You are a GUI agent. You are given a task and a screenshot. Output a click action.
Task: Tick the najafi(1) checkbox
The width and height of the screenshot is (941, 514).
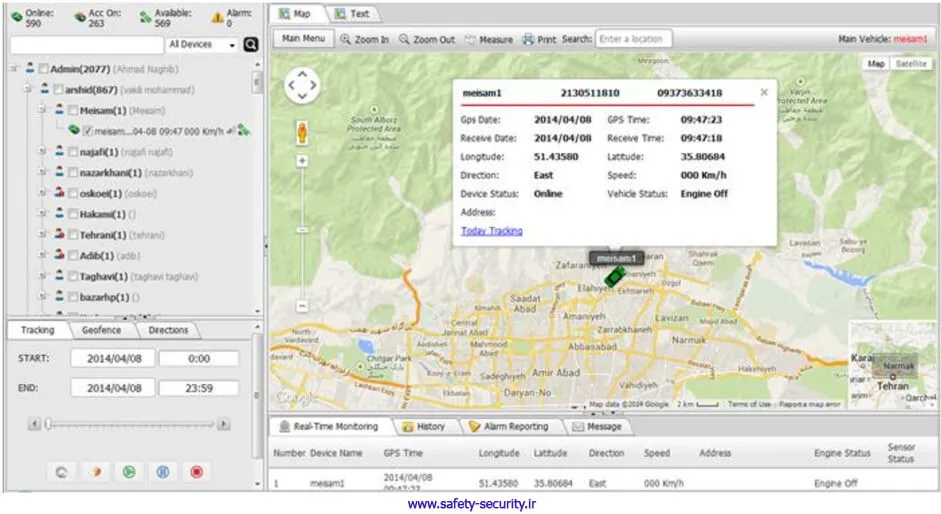pos(72,152)
